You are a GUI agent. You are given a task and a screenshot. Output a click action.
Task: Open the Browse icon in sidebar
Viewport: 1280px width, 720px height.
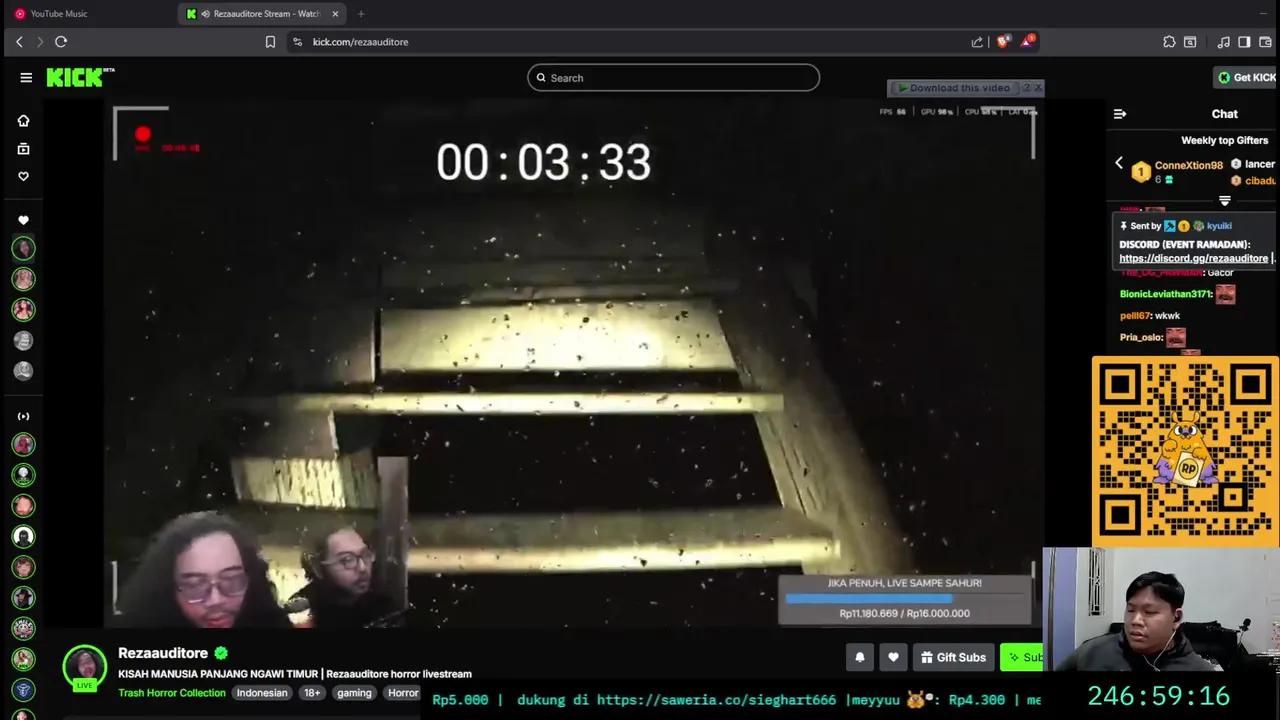coord(23,149)
